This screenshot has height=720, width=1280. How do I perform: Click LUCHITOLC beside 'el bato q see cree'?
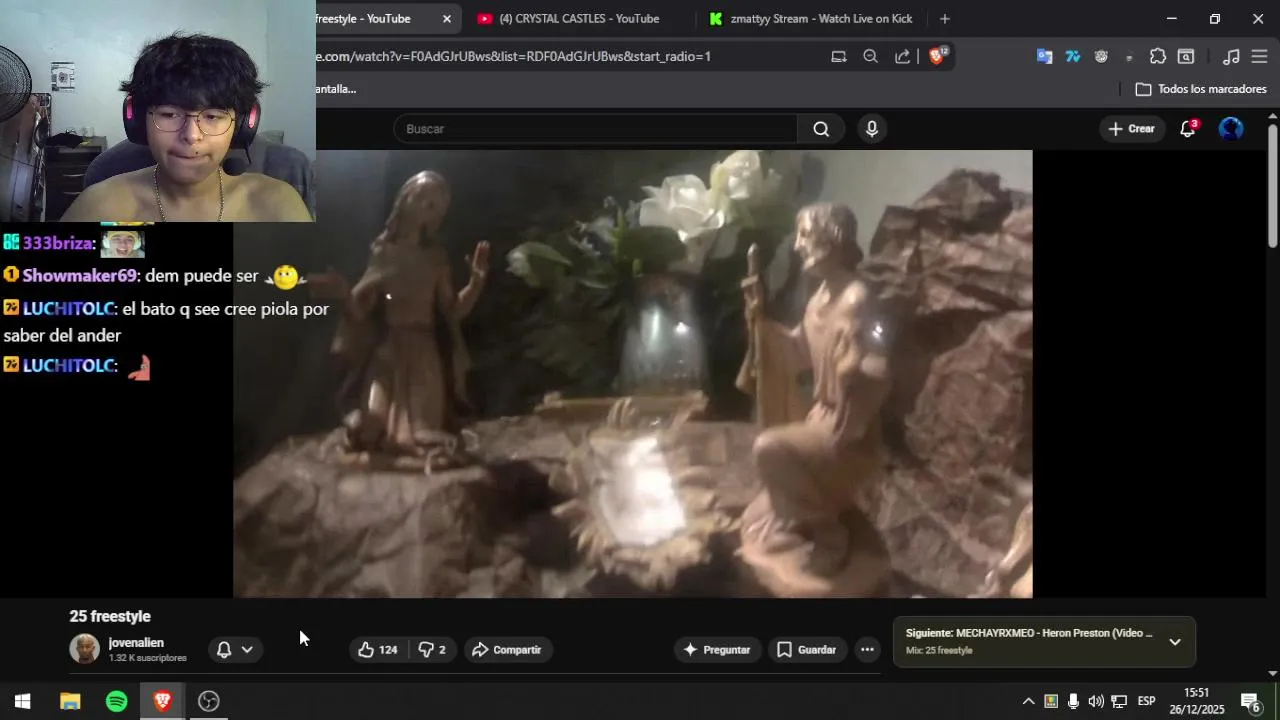[x=69, y=309]
